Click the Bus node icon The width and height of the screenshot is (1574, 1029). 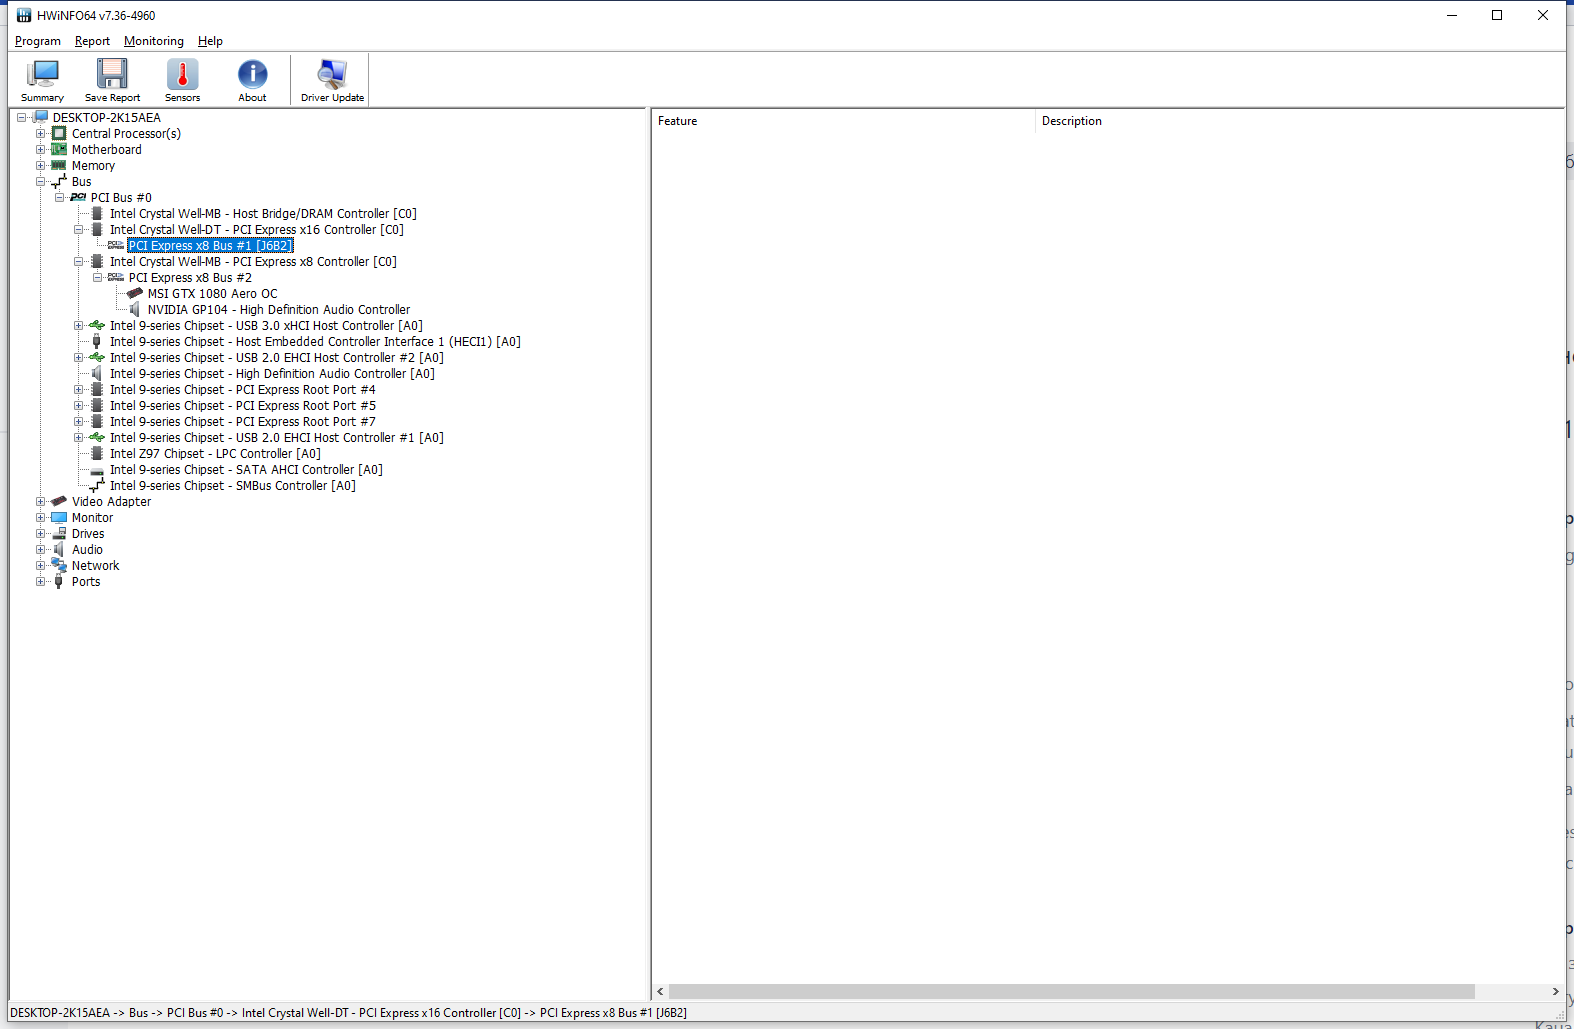(59, 181)
